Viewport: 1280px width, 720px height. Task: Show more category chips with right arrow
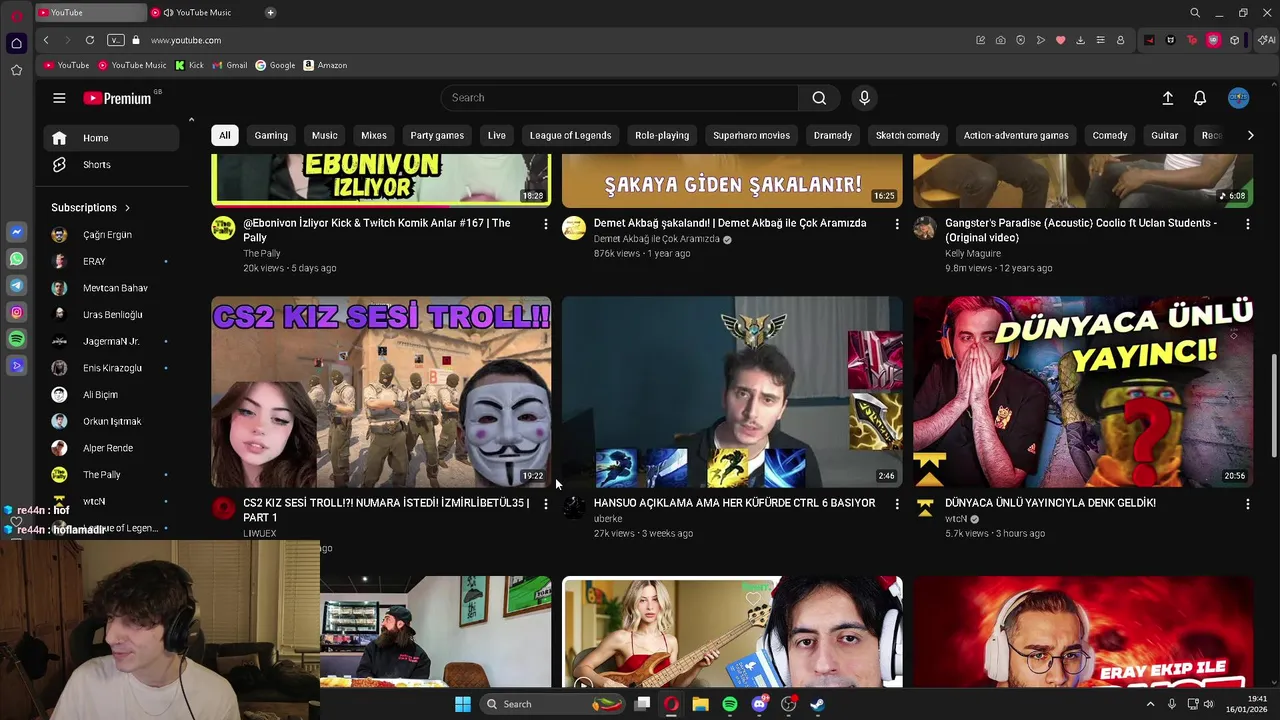[1250, 135]
